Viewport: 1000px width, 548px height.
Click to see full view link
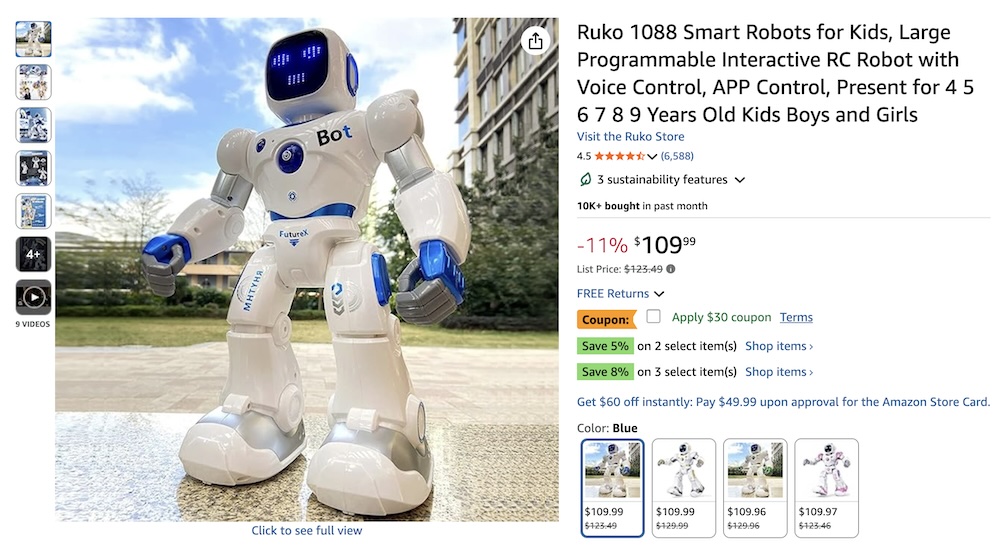pos(306,530)
